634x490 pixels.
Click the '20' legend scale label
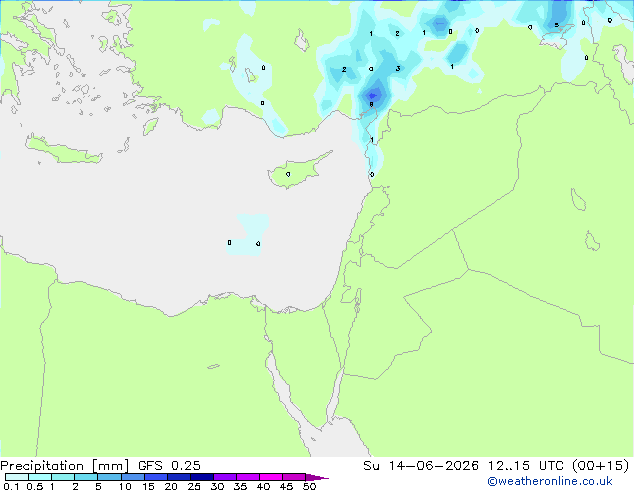[x=171, y=486]
